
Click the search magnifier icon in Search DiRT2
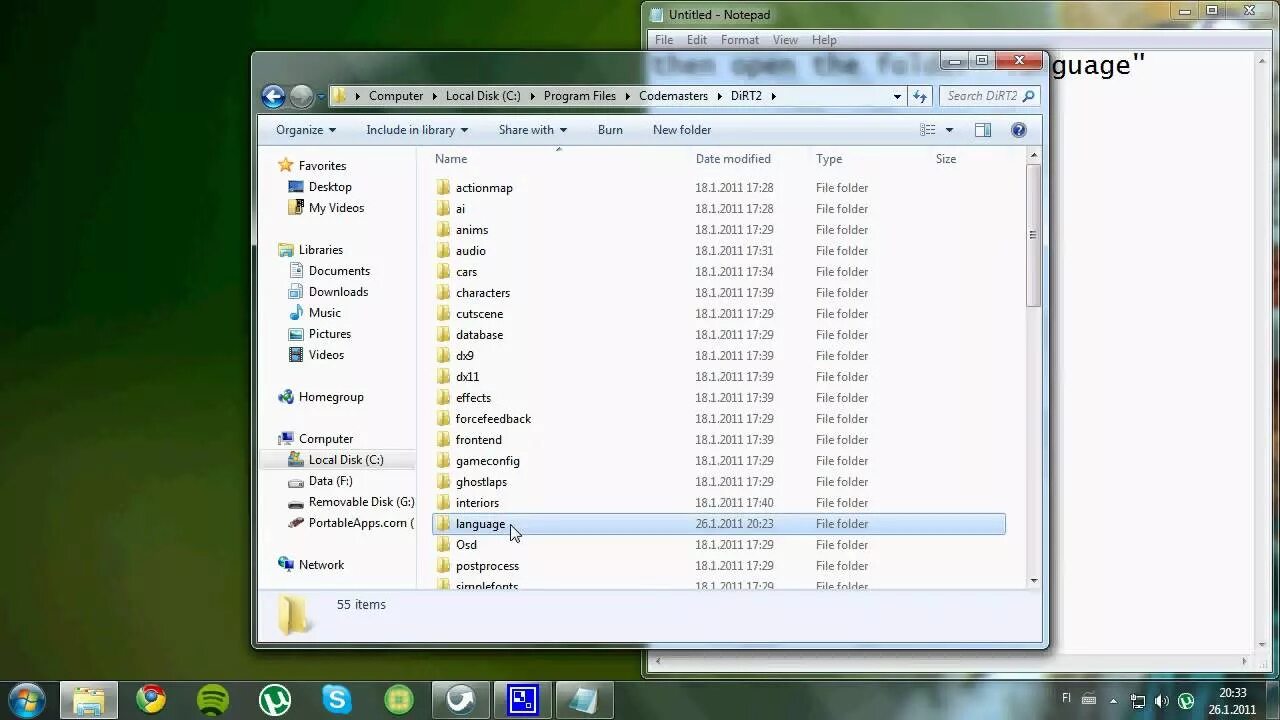tap(1028, 96)
